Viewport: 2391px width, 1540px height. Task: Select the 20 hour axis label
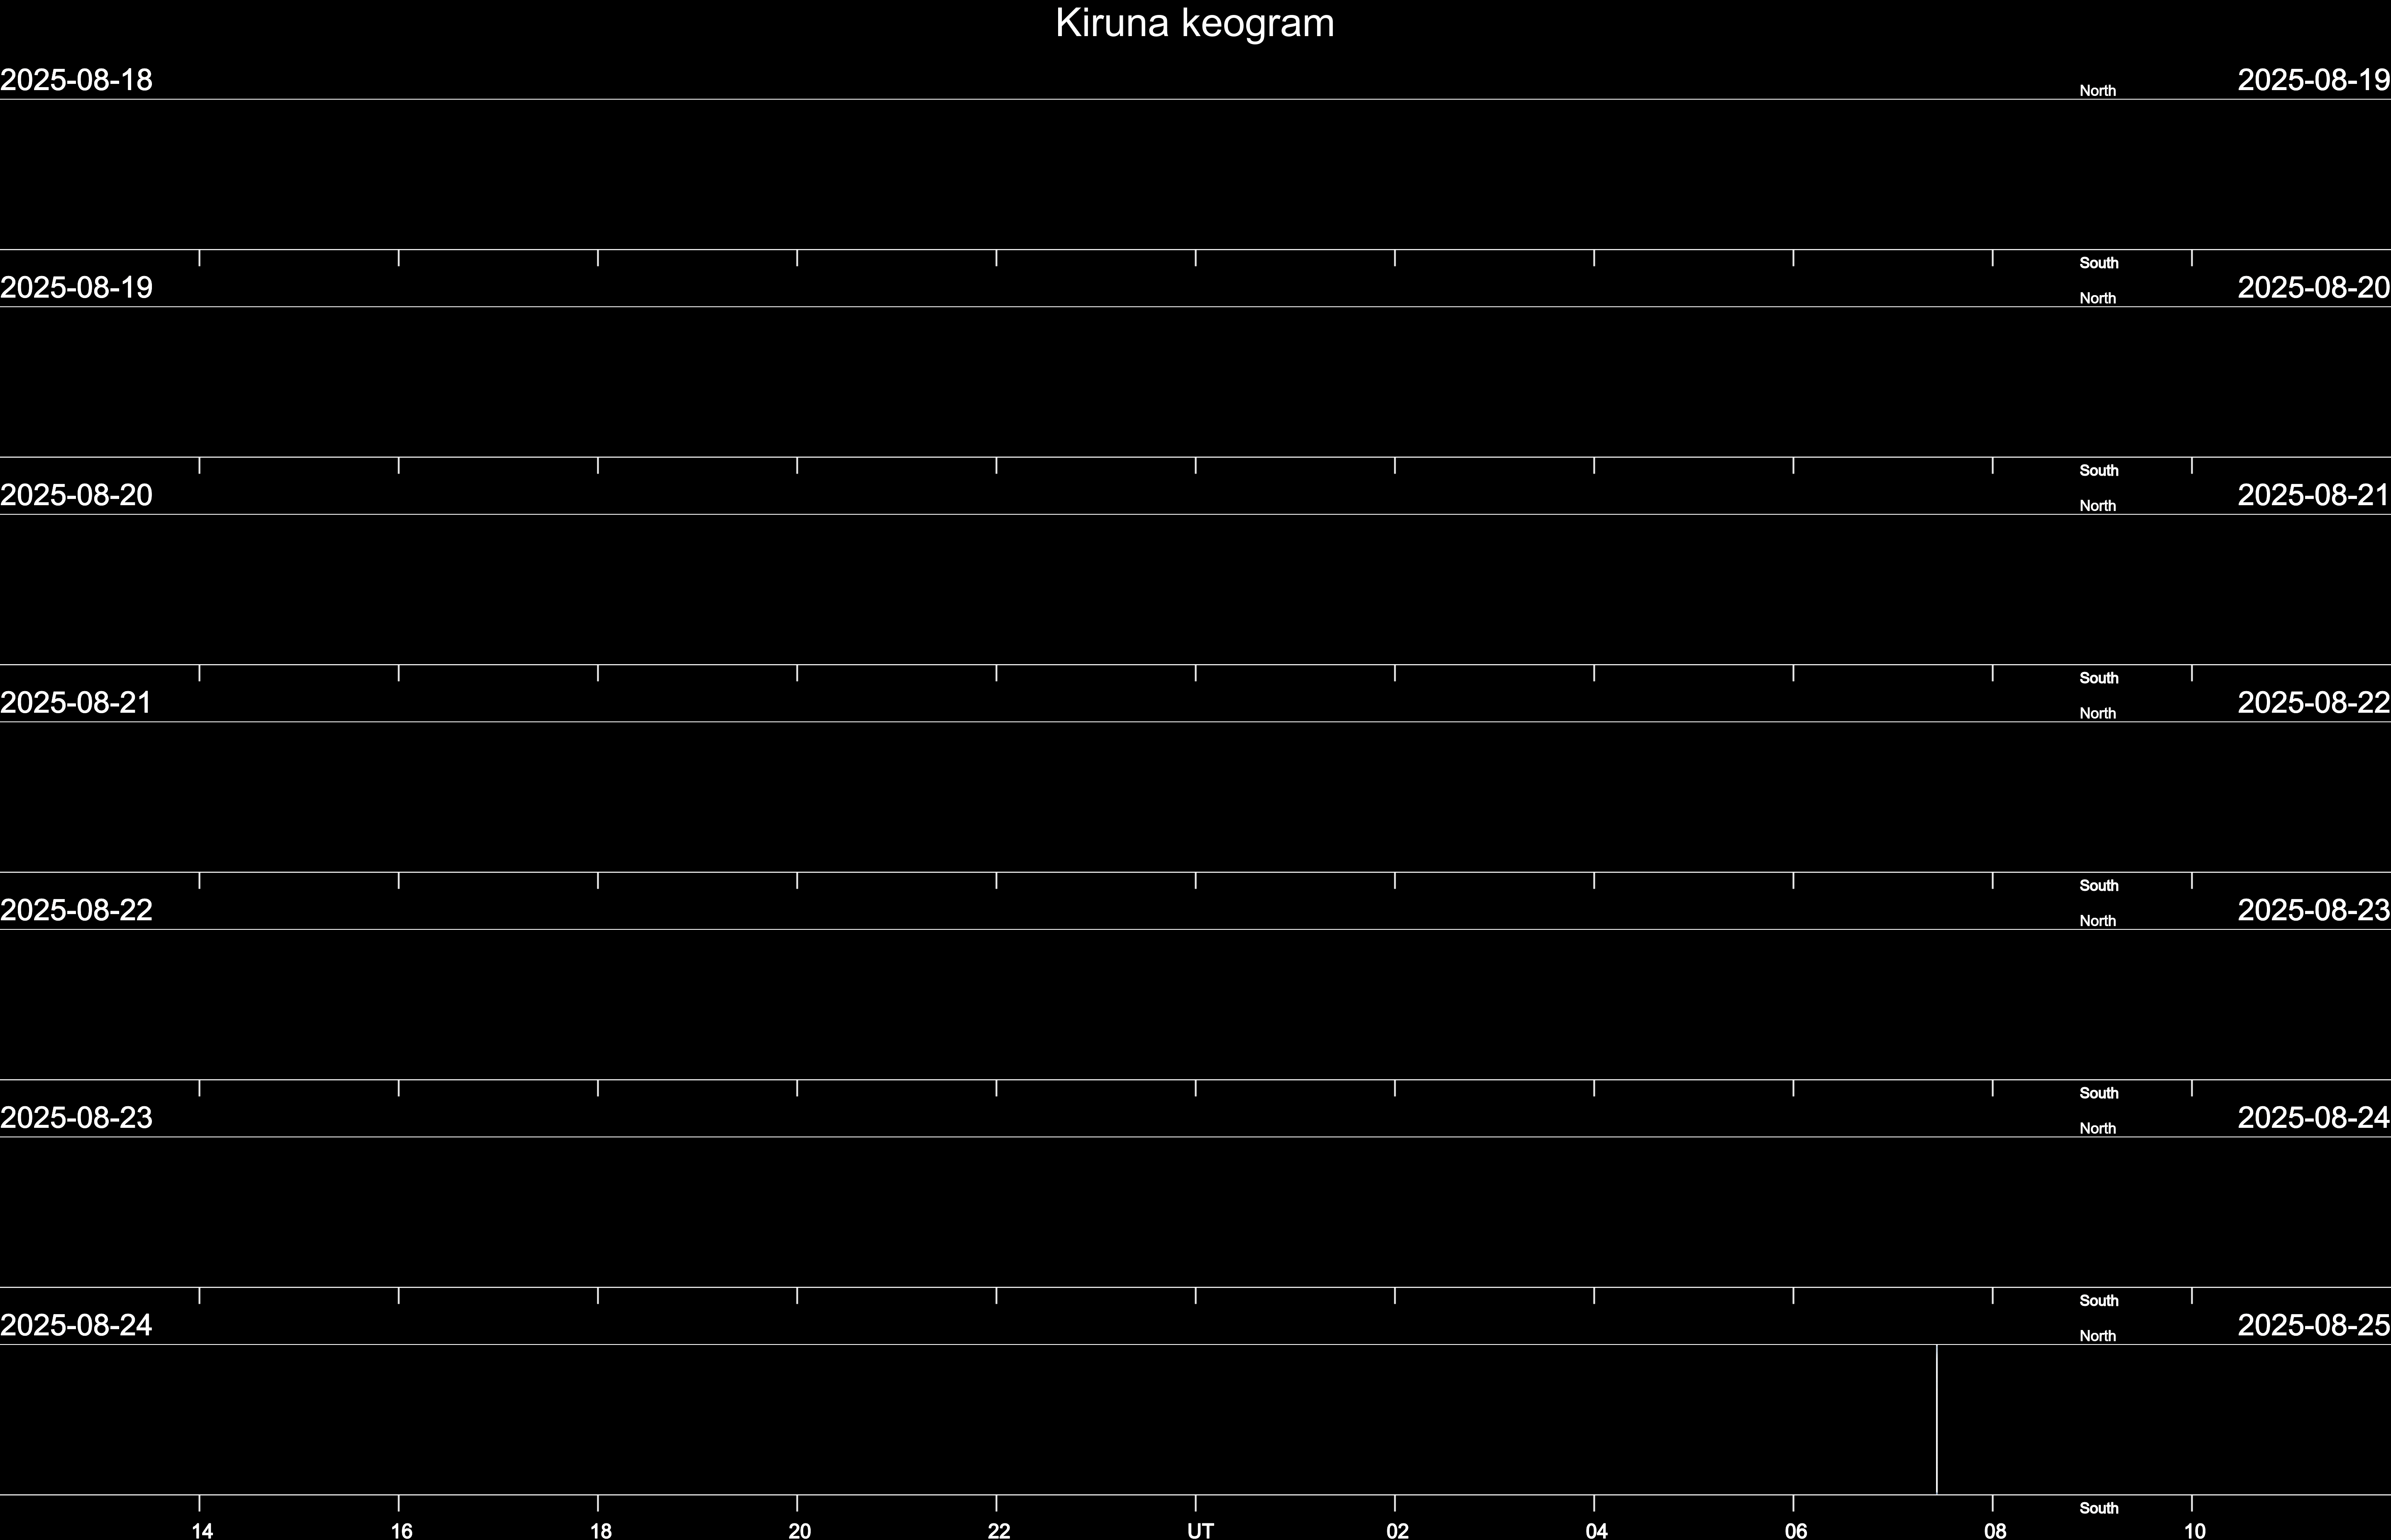pos(799,1530)
